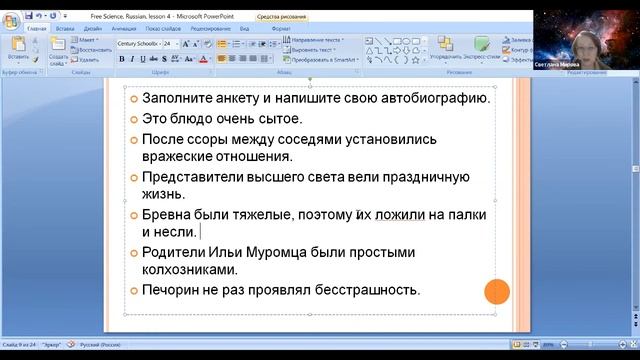Click the Удалить delete slide button
This screenshot has height=360, width=640.
click(85, 60)
